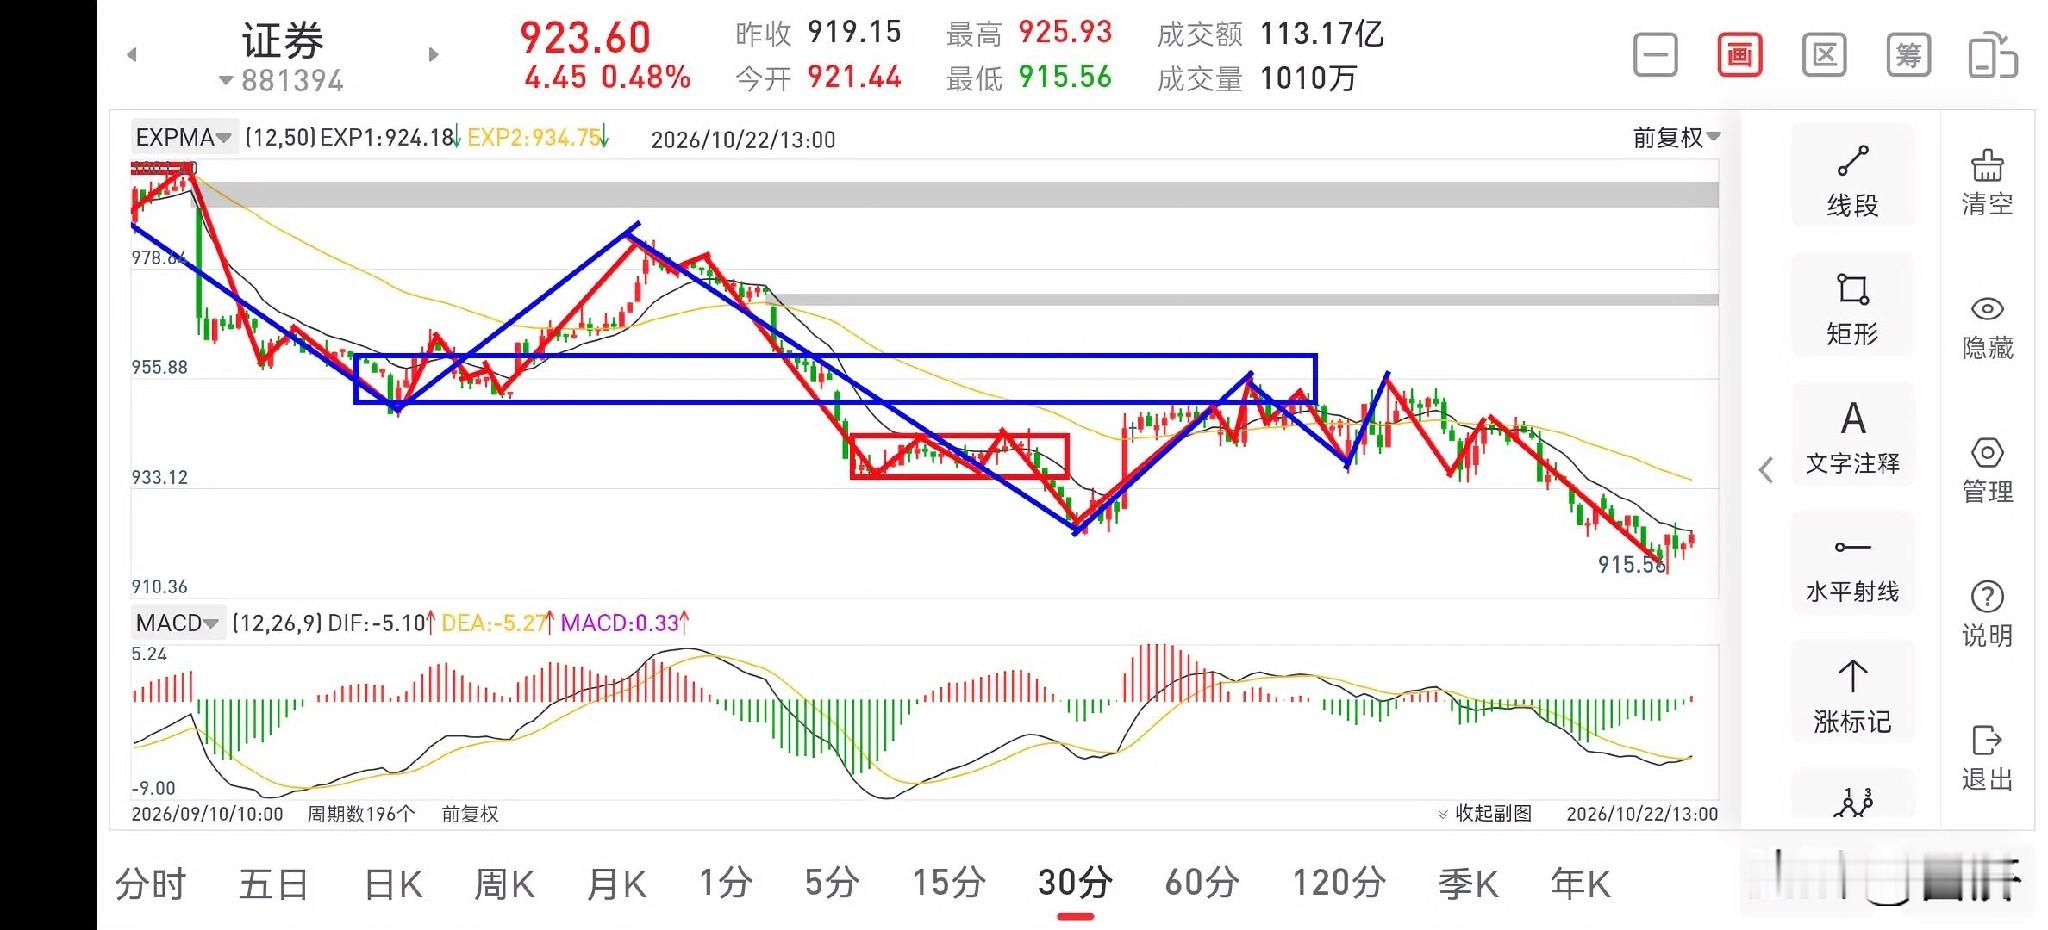The image size is (2048, 930).
Task: Open drawing management (管理)
Action: (1987, 469)
